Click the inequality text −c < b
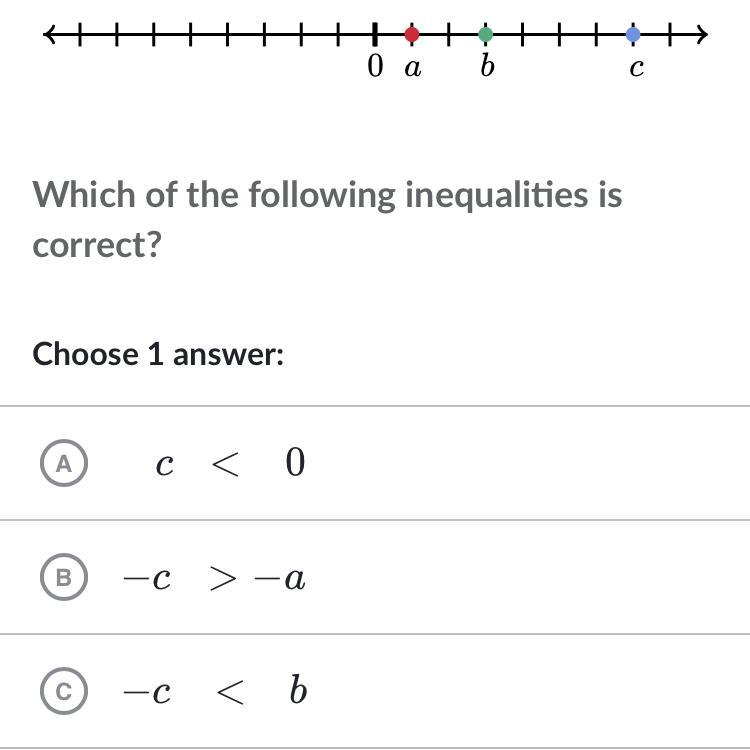750x750 pixels. coord(214,691)
